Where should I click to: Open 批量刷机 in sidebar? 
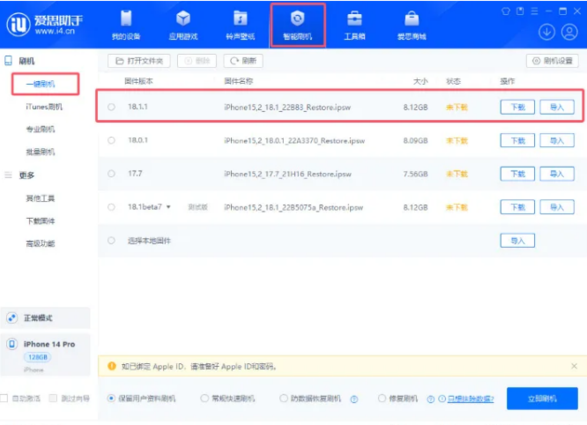(x=40, y=152)
